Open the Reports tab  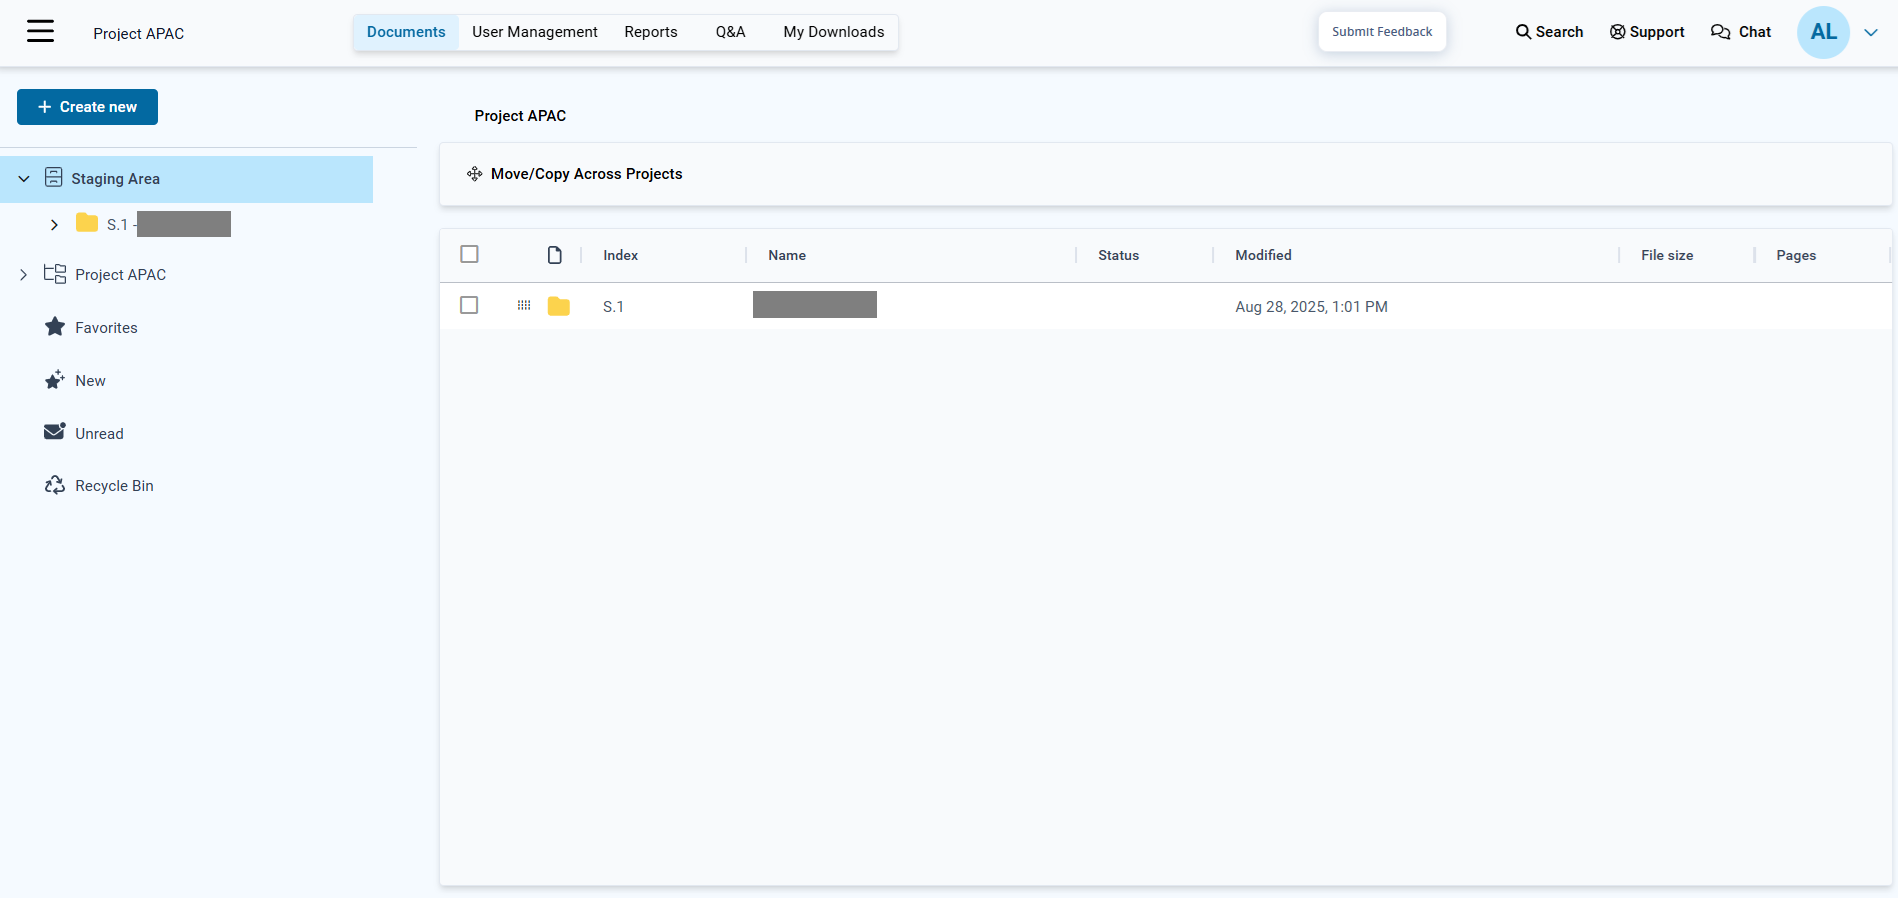tap(650, 32)
